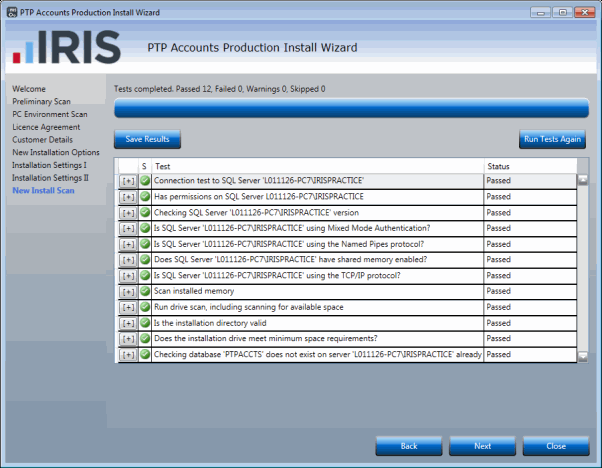Click green check icon for shared memory enabled row
Image resolution: width=602 pixels, height=468 pixels.
(145, 260)
